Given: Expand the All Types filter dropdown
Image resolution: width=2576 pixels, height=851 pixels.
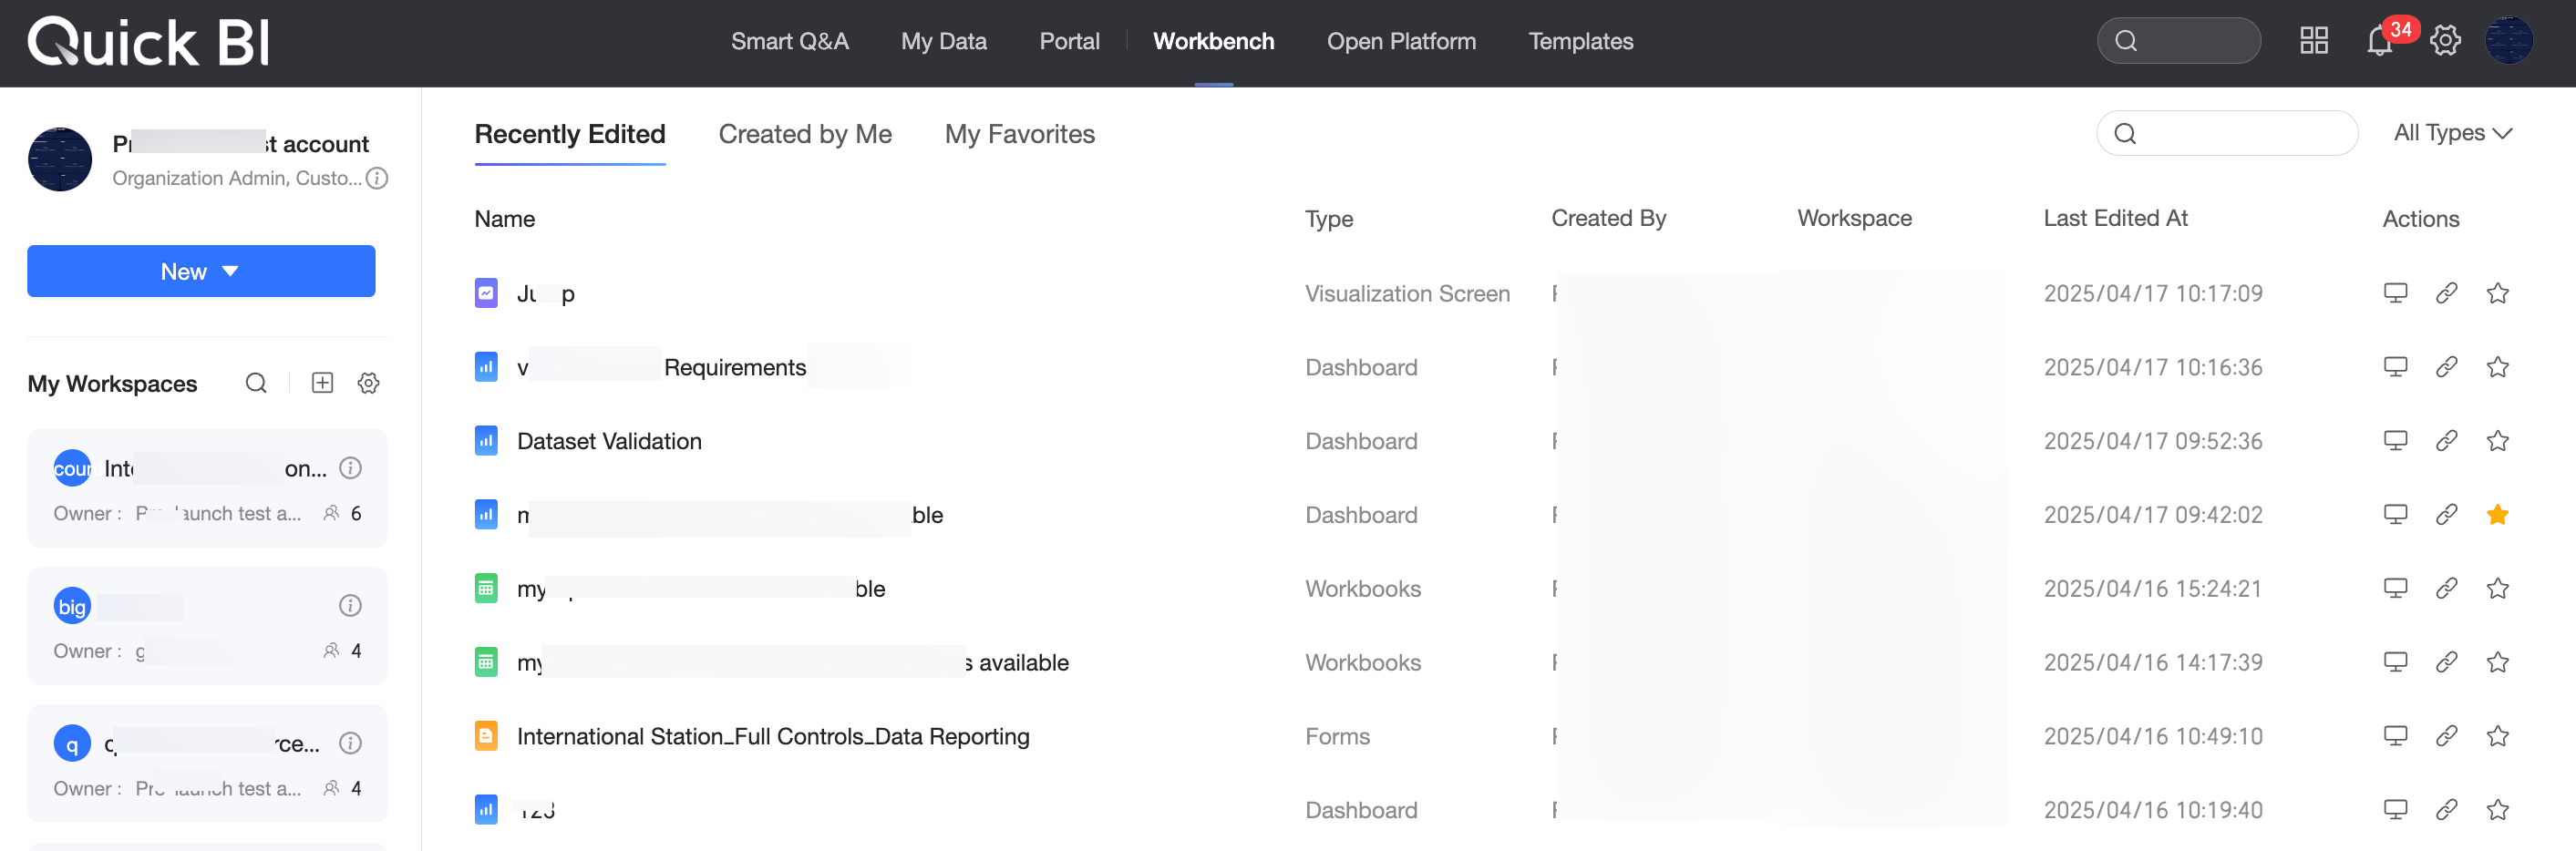Looking at the screenshot, I should [2452, 133].
